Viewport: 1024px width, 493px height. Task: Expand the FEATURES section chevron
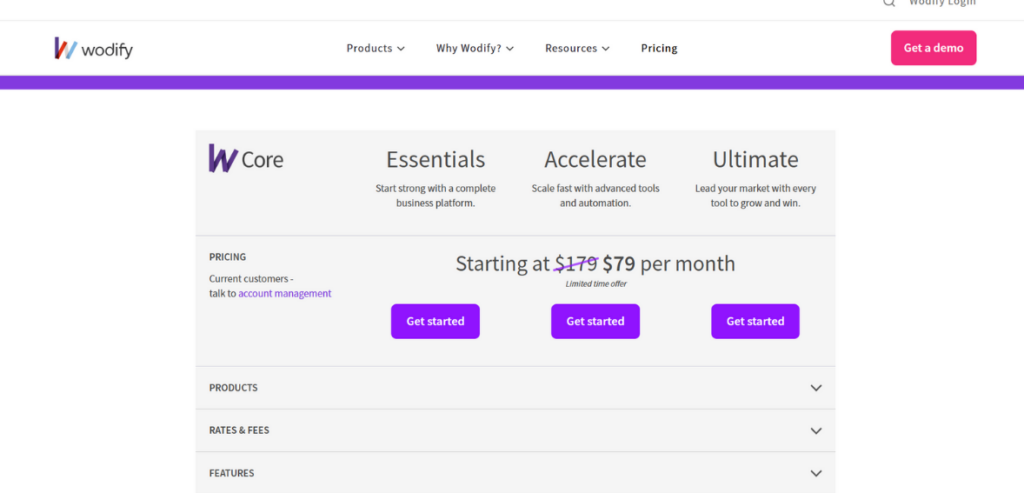tap(816, 473)
